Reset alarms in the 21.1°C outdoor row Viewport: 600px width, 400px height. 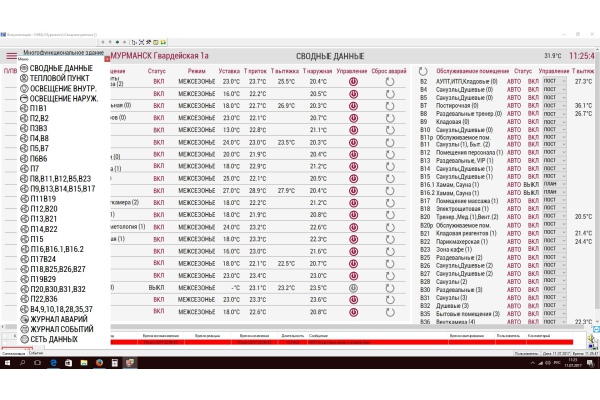[x=388, y=130]
